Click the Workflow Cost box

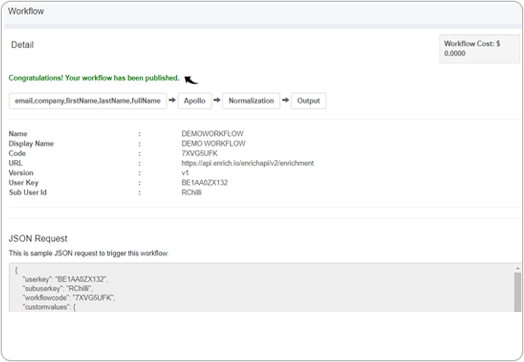[x=479, y=49]
